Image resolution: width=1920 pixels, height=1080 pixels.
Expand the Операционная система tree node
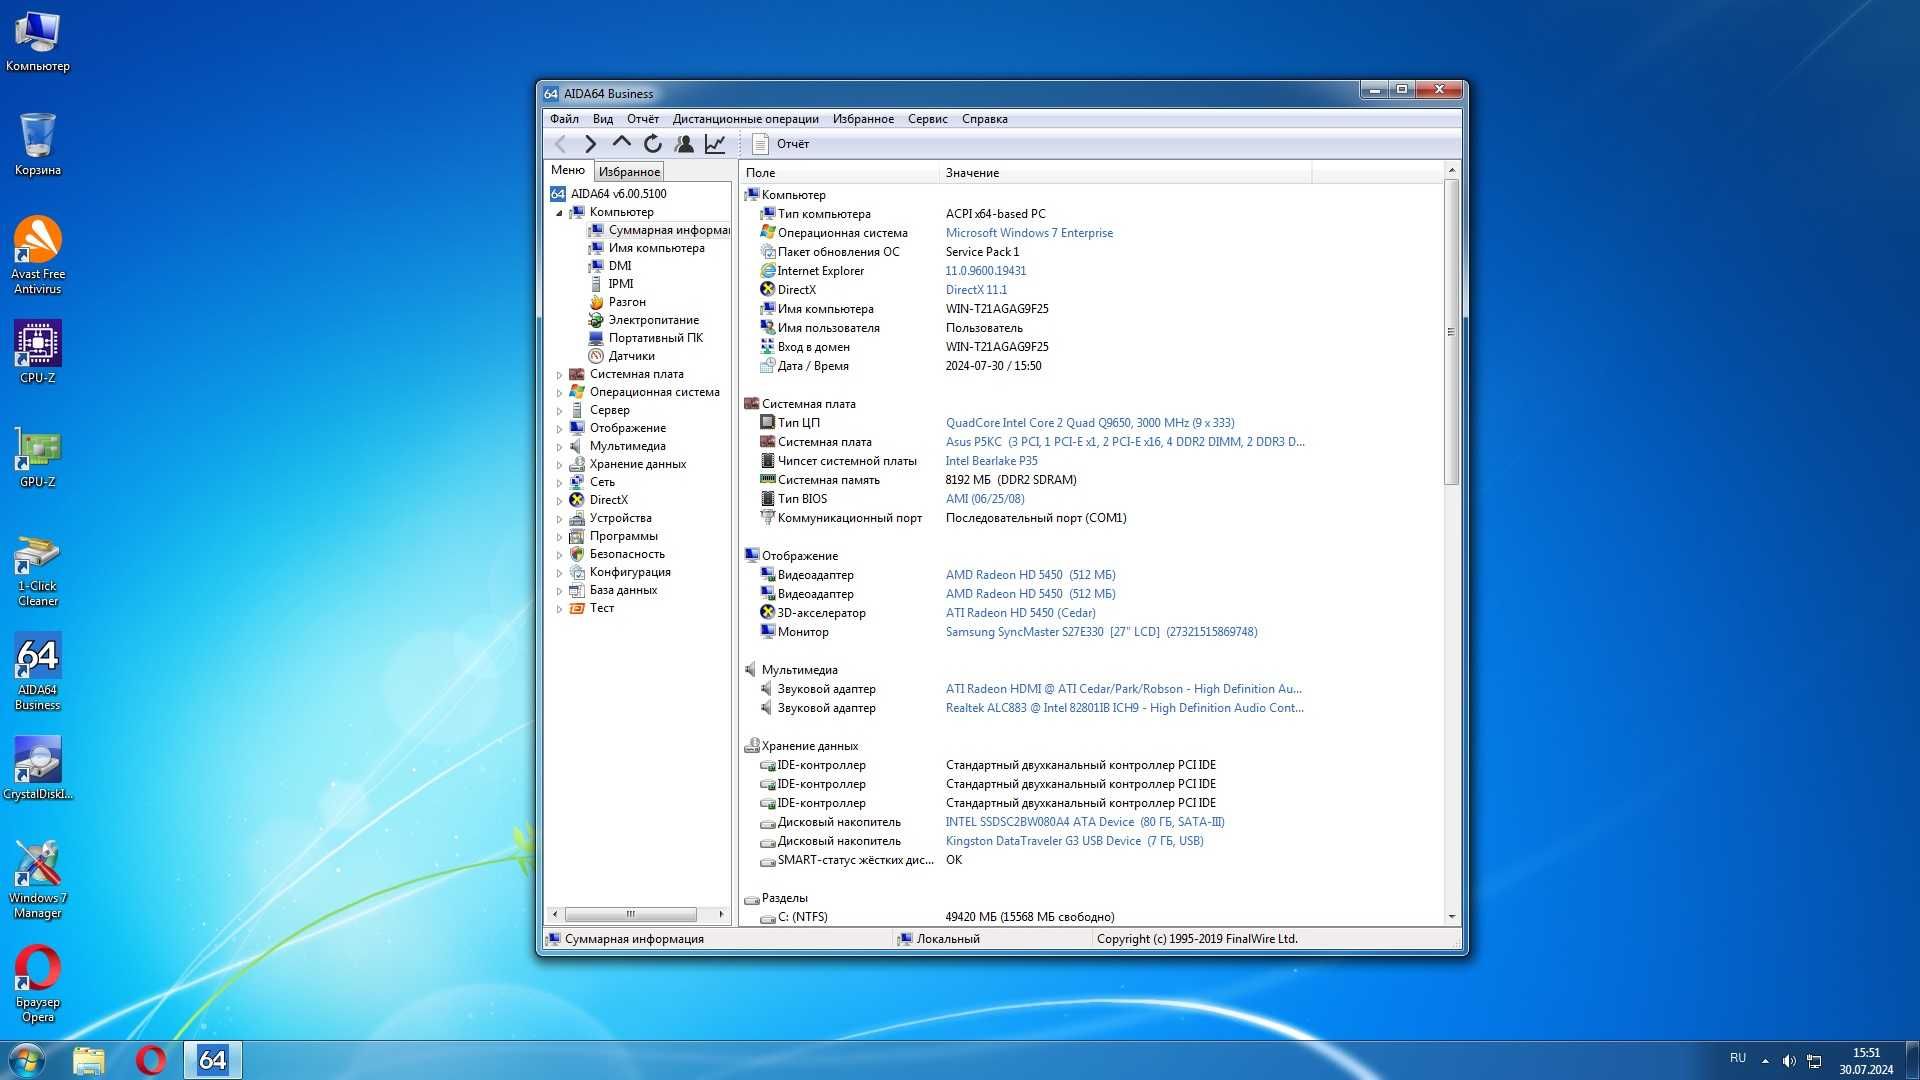(559, 393)
